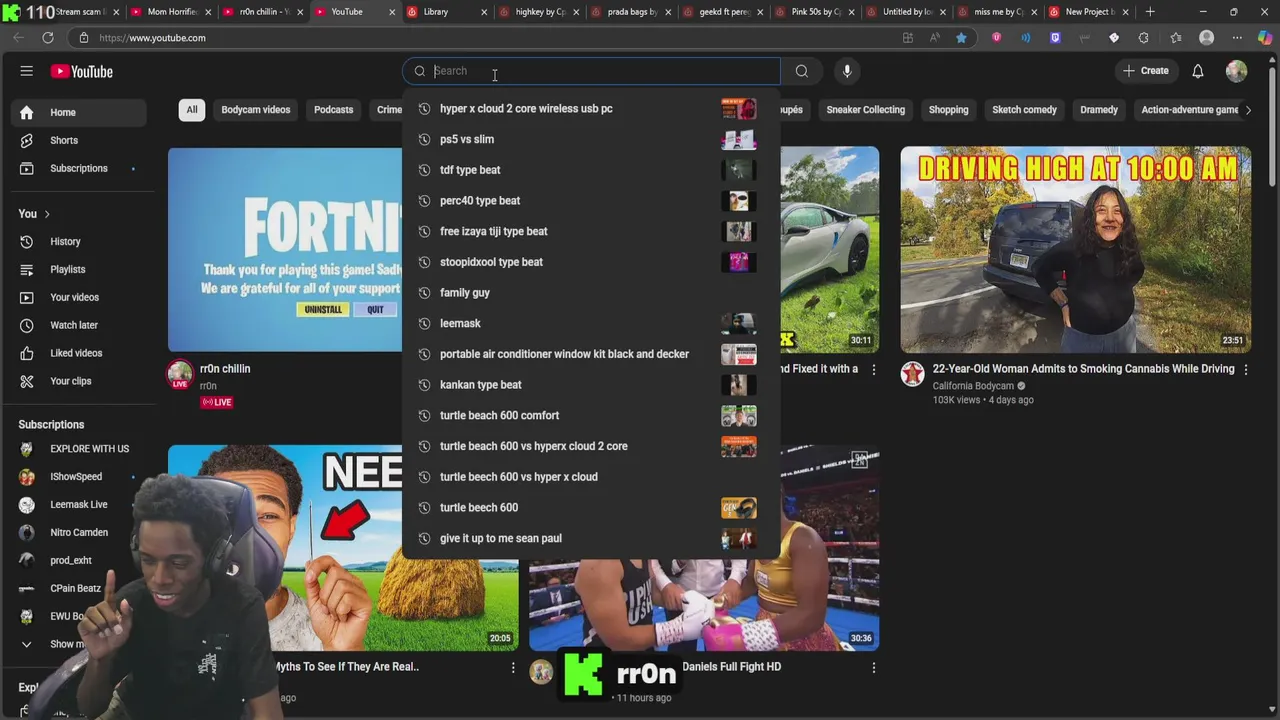Open IShowSpeed subscription channel

pyautogui.click(x=80, y=477)
